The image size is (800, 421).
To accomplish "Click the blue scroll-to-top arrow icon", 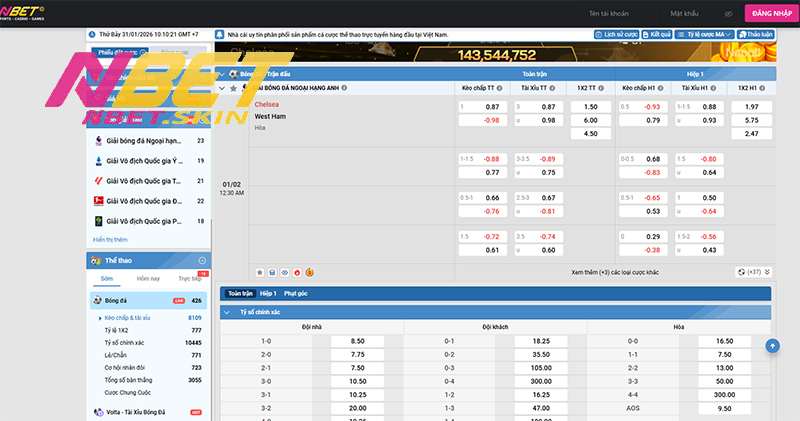I will point(772,345).
